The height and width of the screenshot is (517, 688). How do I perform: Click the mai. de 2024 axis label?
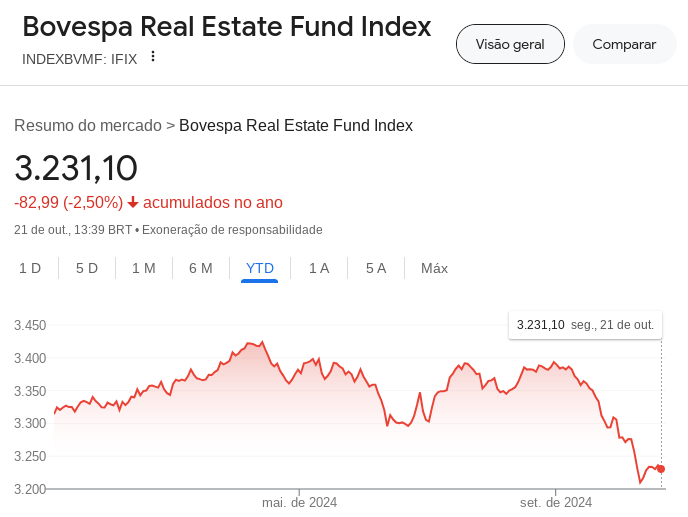point(299,502)
